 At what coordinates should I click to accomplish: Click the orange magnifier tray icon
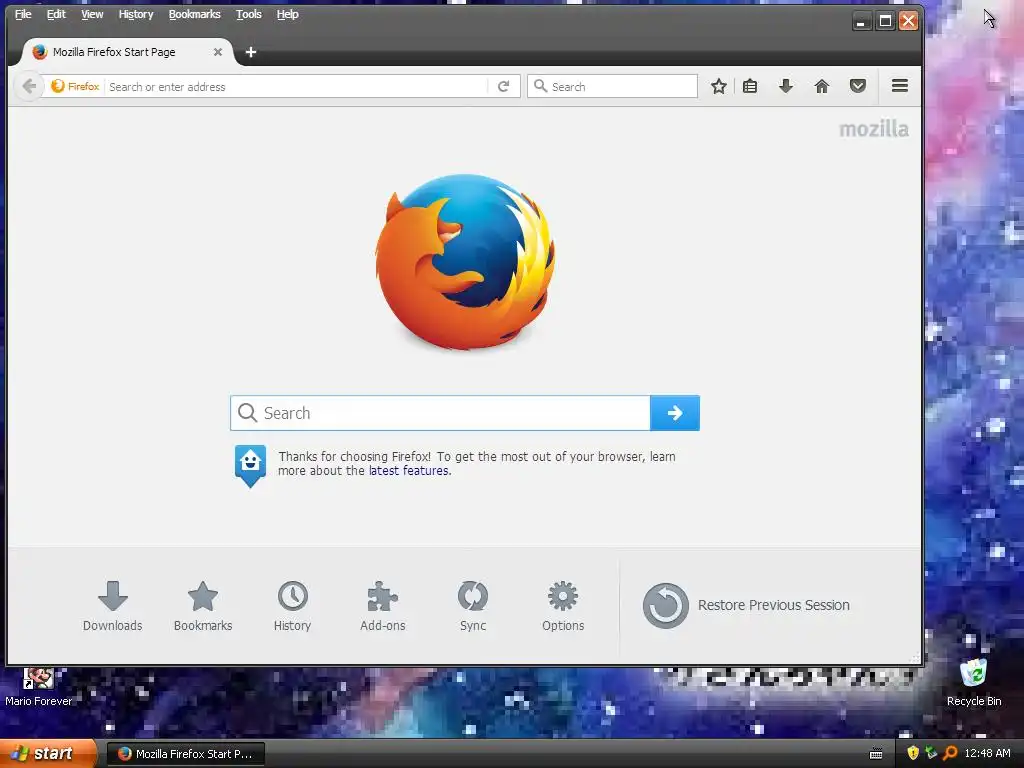point(950,753)
